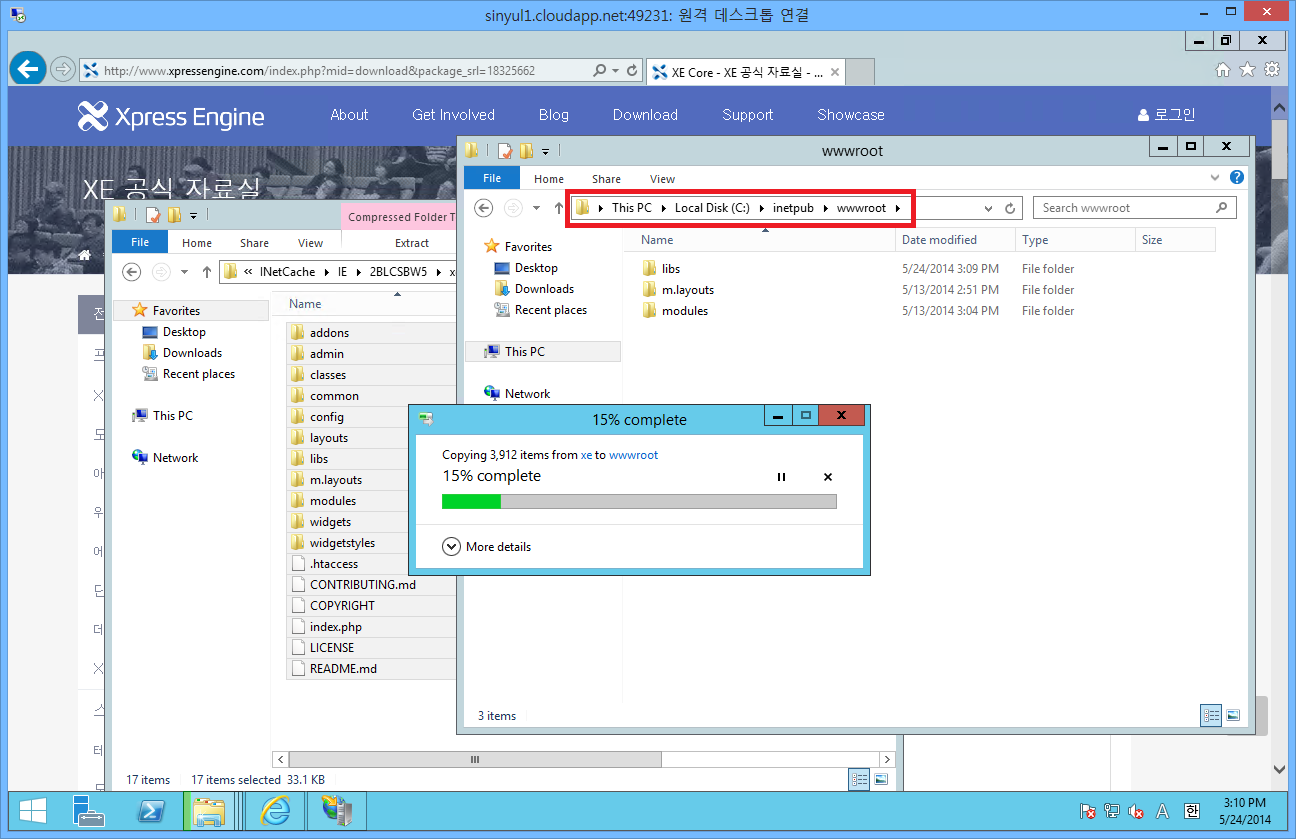
Task: Open the Windows Start button
Action: (33, 812)
